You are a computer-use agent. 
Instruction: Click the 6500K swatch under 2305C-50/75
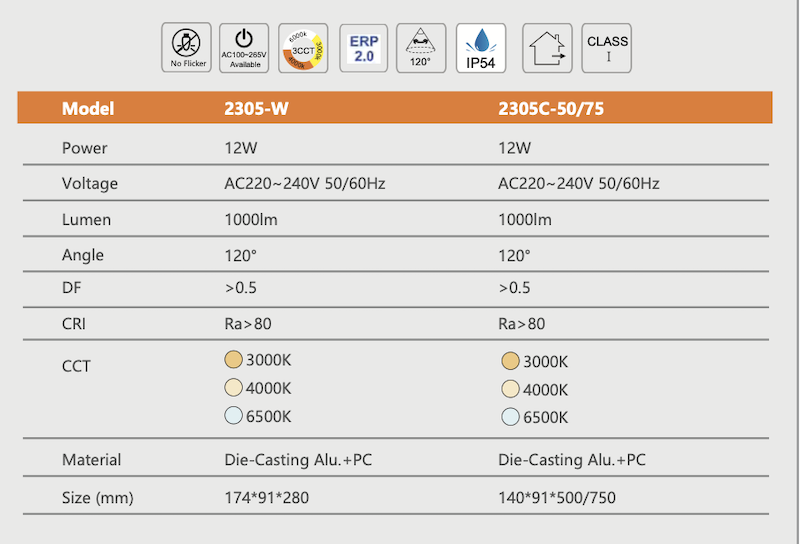(510, 417)
